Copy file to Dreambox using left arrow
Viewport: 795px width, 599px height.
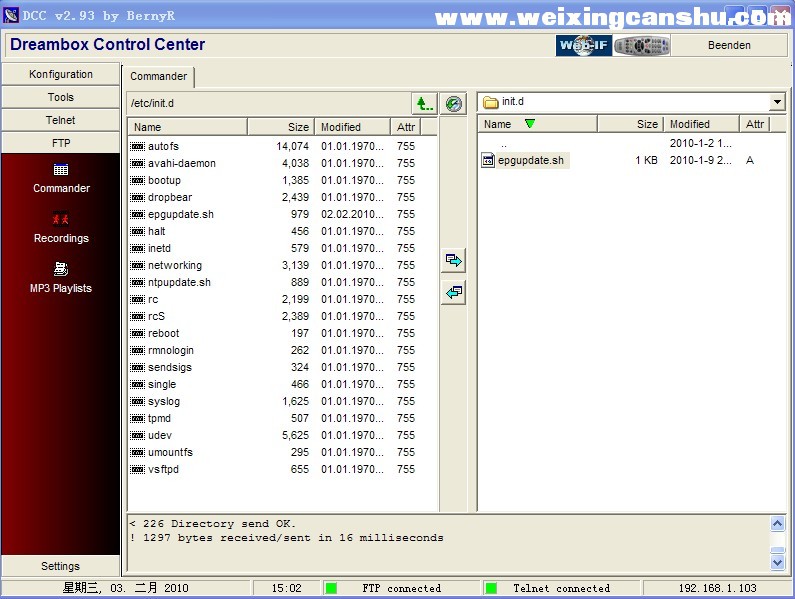453,292
